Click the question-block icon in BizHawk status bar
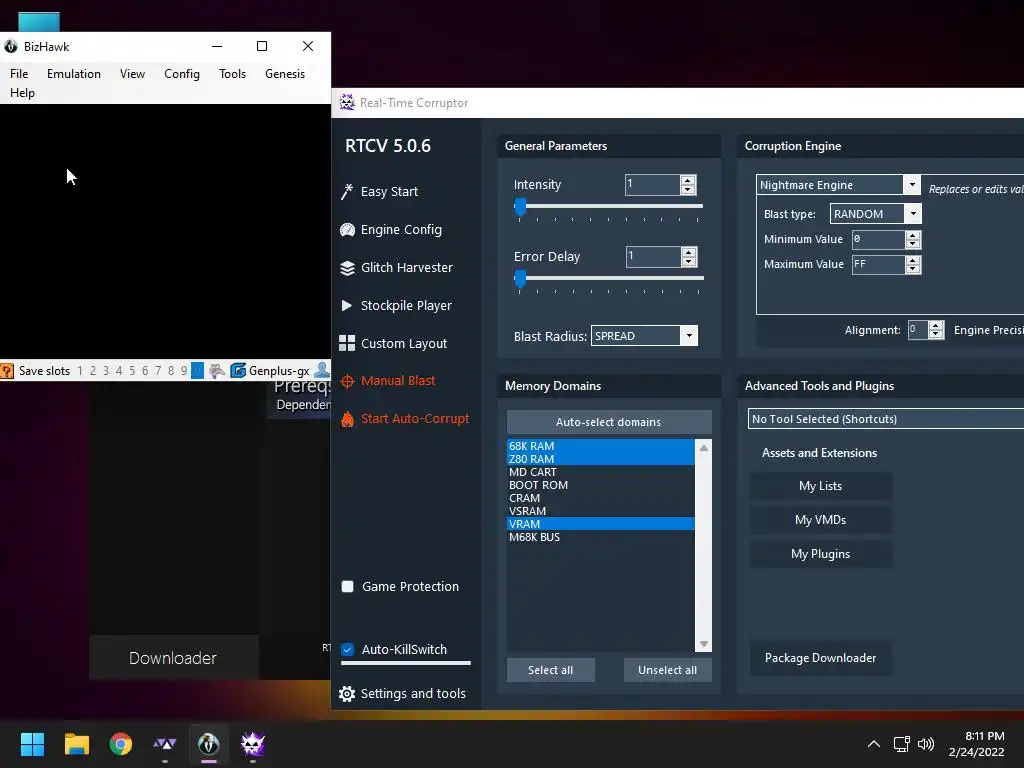1024x768 pixels. pos(7,371)
